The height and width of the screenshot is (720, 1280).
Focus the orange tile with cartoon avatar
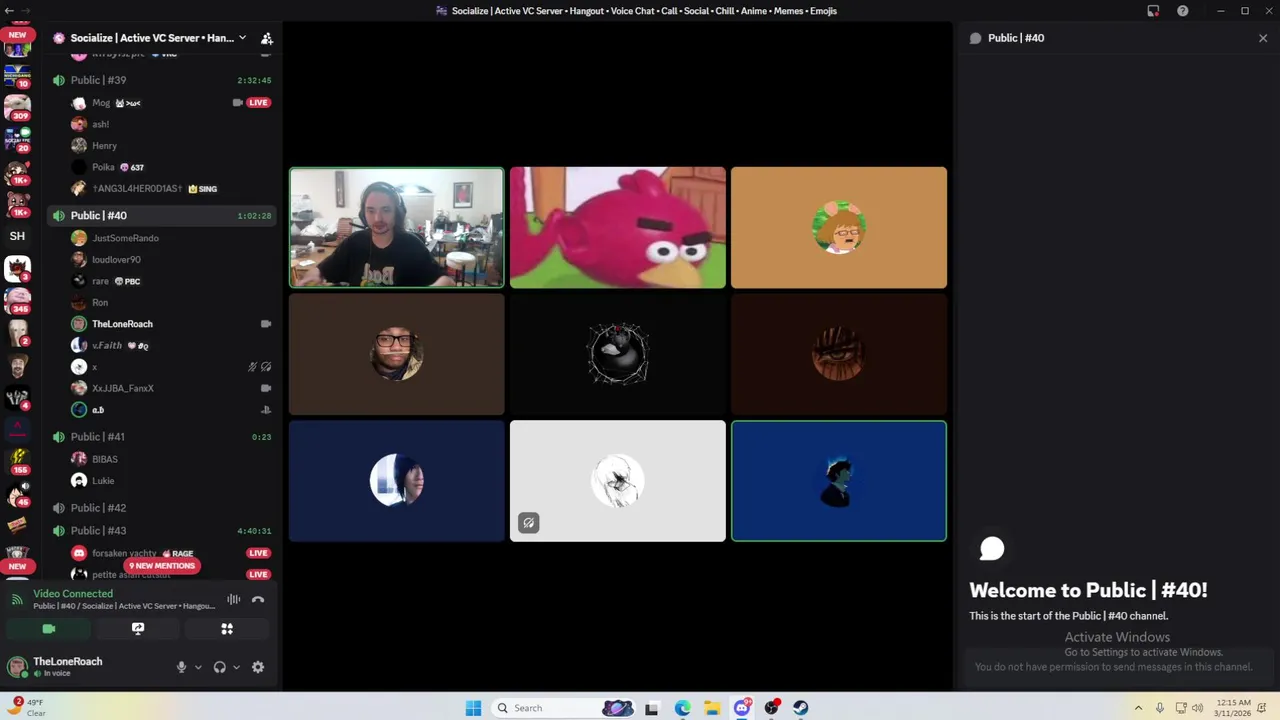[839, 228]
